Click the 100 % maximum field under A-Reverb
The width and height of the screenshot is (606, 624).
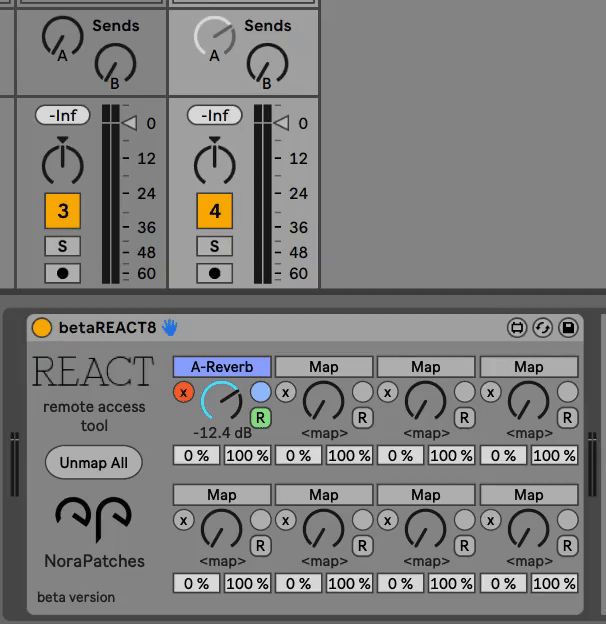click(x=247, y=455)
